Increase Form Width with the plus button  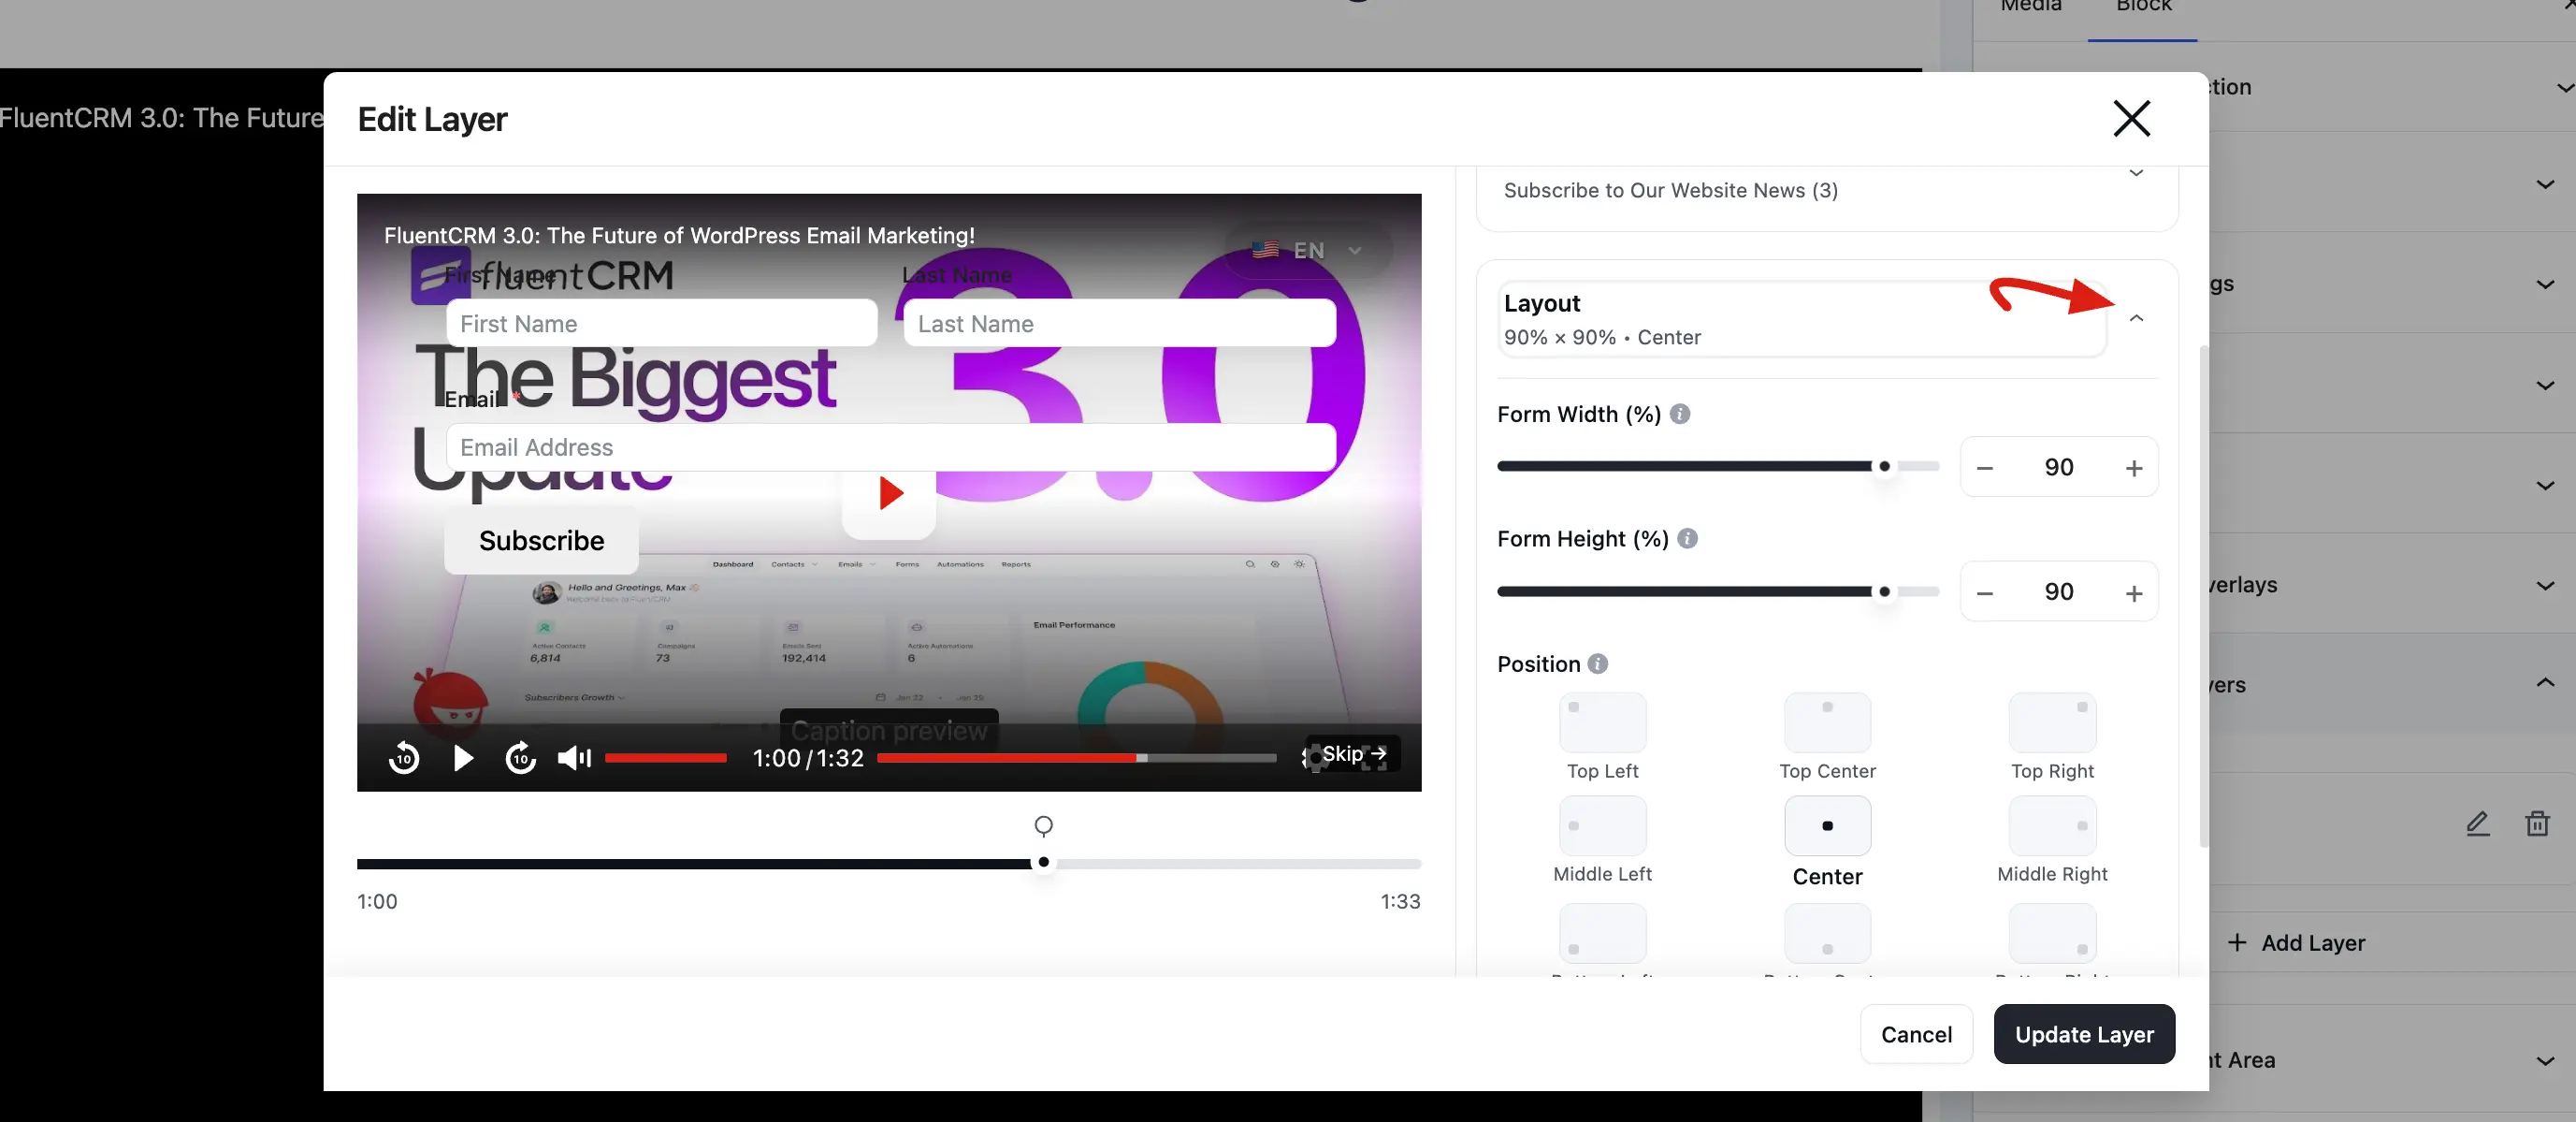pyautogui.click(x=2133, y=468)
